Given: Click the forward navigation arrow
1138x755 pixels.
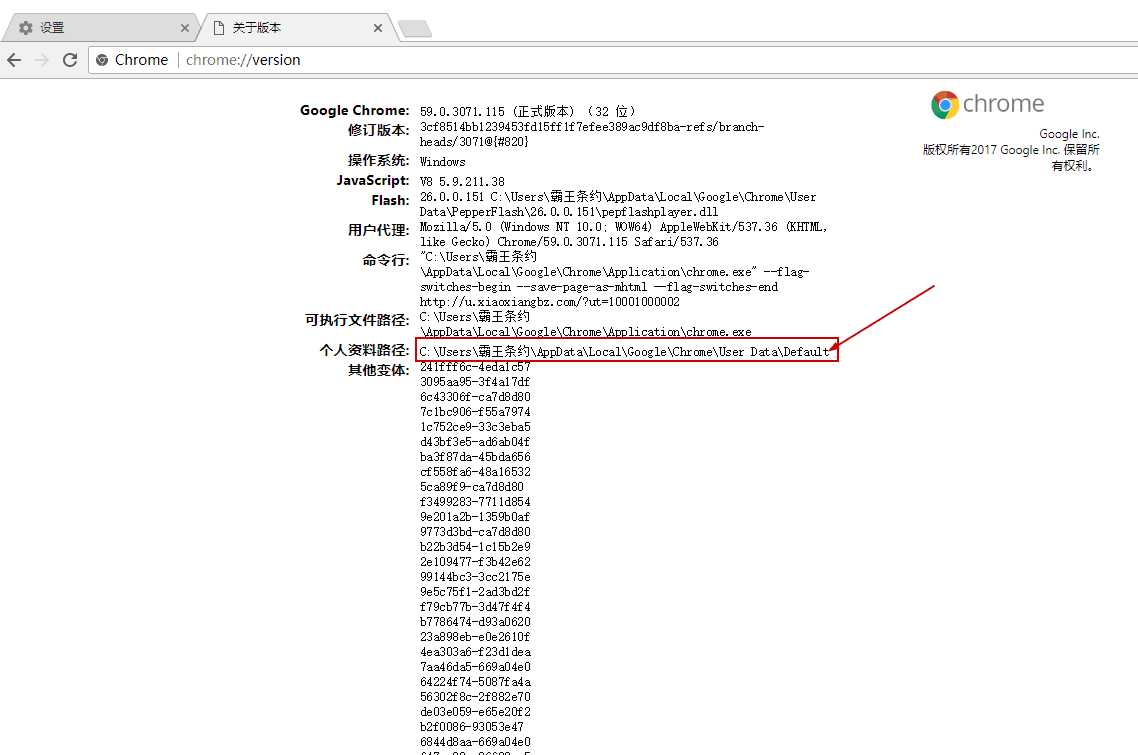Looking at the screenshot, I should coord(42,60).
